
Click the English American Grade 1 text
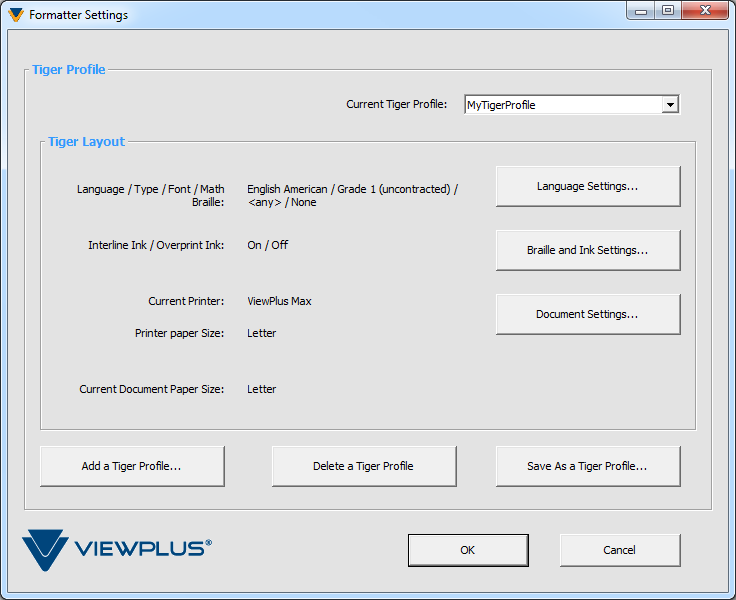[352, 189]
